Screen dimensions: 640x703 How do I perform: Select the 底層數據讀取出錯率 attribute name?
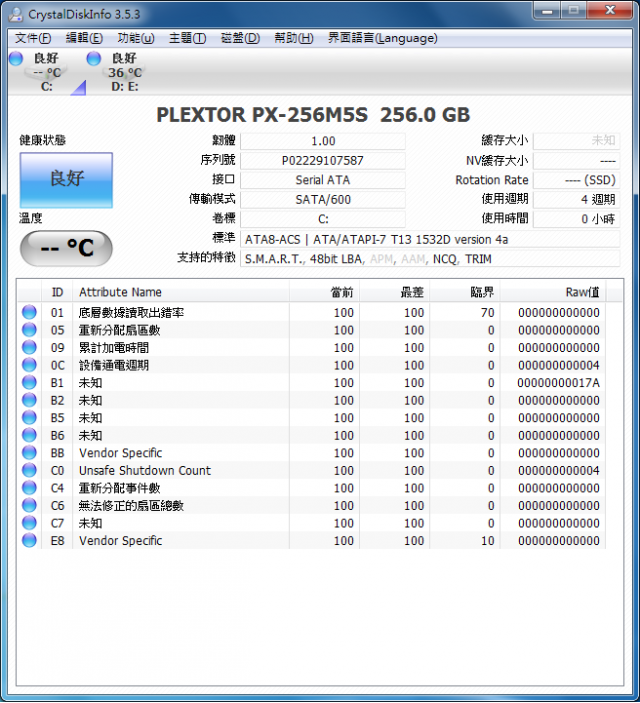[131, 312]
